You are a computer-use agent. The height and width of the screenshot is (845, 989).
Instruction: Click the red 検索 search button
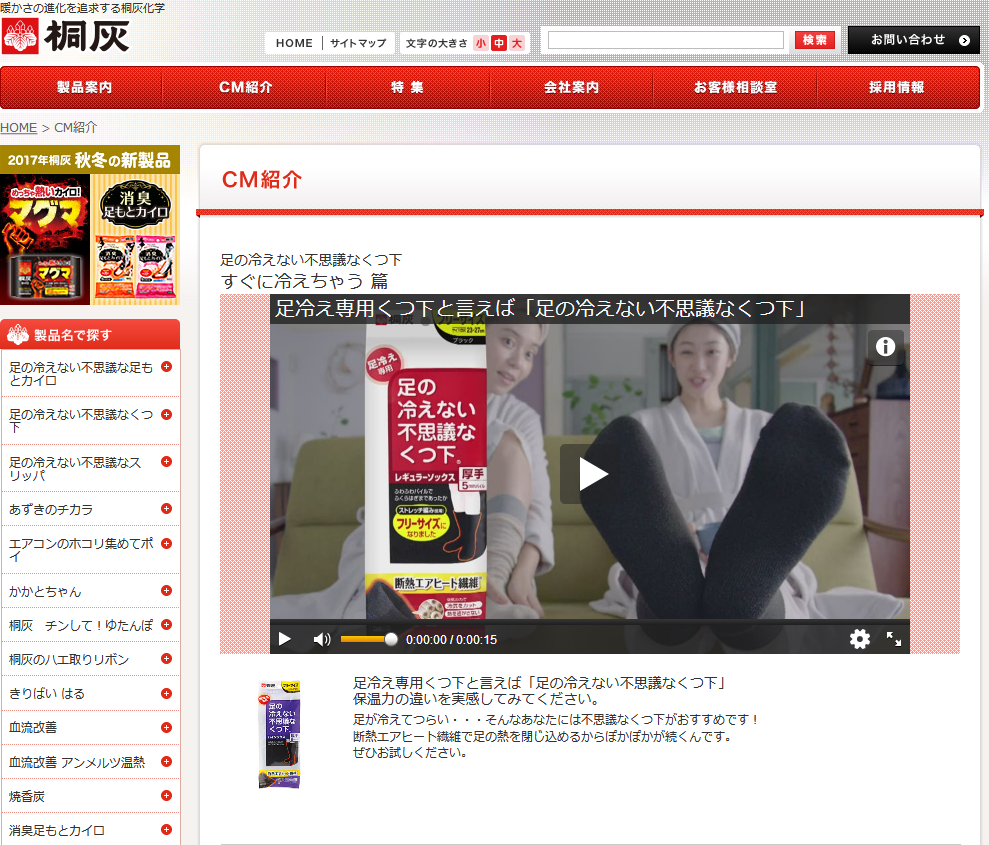(x=814, y=40)
